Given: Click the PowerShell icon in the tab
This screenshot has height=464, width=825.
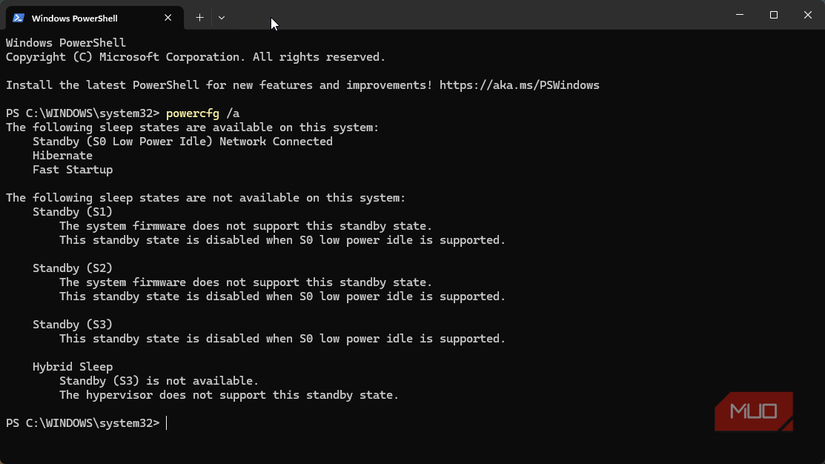Looking at the screenshot, I should [18, 18].
